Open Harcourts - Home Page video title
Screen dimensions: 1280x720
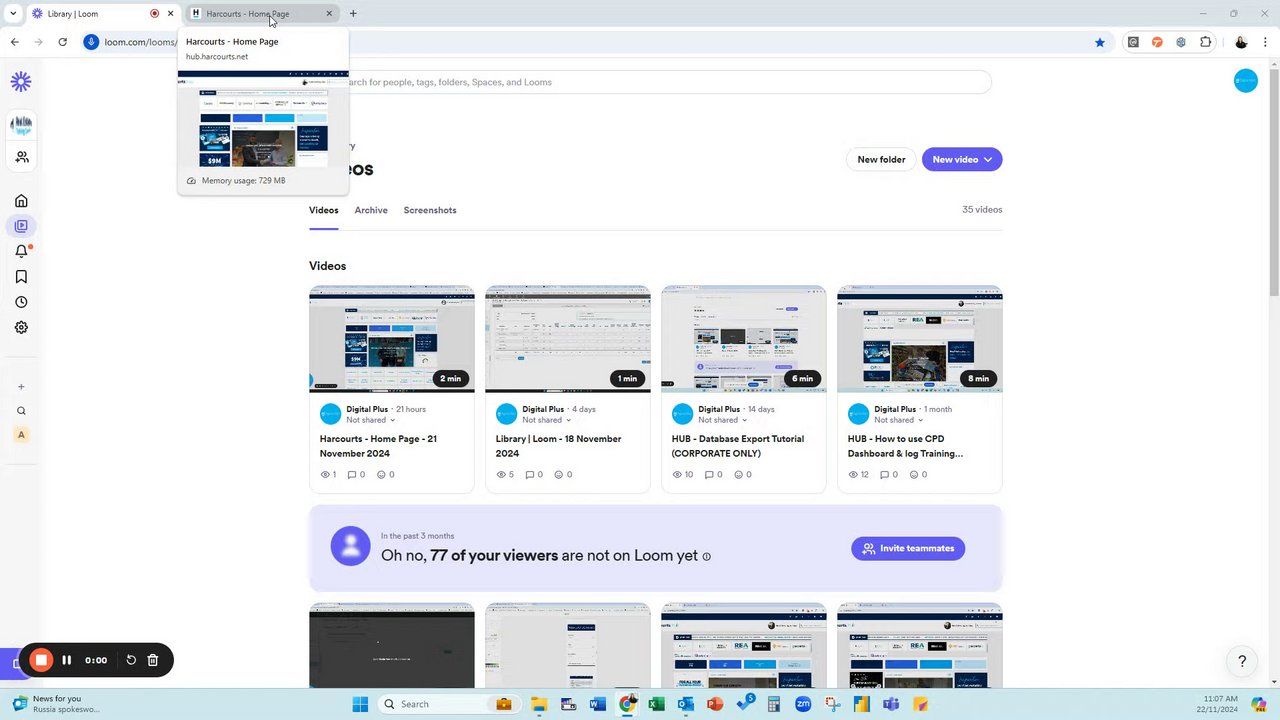pos(378,446)
